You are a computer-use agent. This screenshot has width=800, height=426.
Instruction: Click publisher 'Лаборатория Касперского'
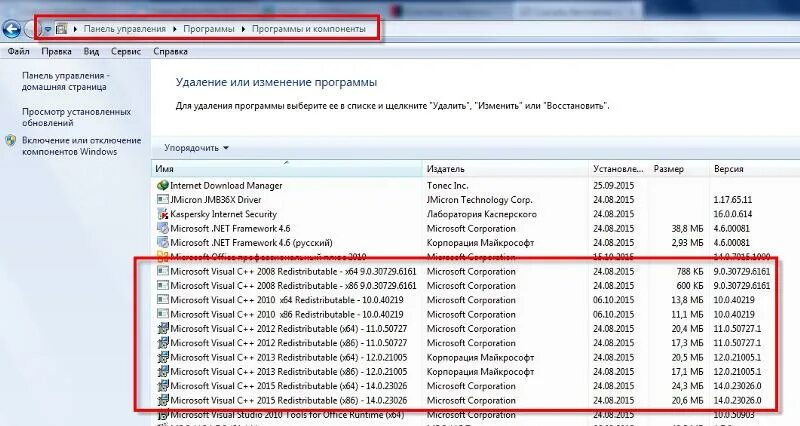[482, 214]
